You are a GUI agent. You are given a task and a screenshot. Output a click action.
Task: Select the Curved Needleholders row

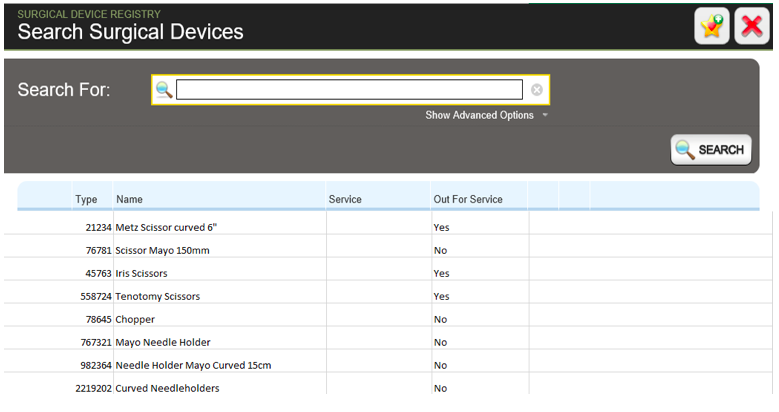167,388
